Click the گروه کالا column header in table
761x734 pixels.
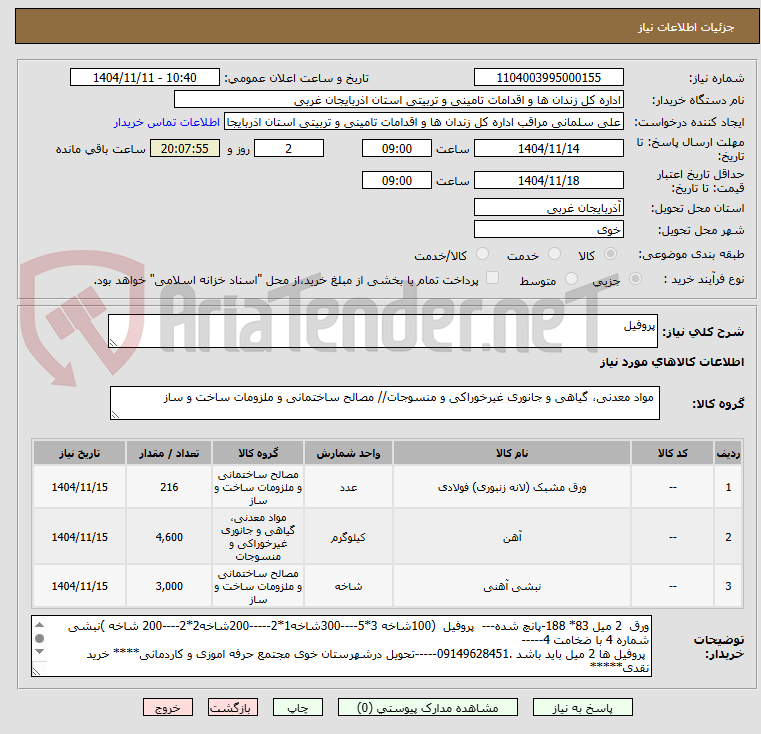pyautogui.click(x=258, y=453)
